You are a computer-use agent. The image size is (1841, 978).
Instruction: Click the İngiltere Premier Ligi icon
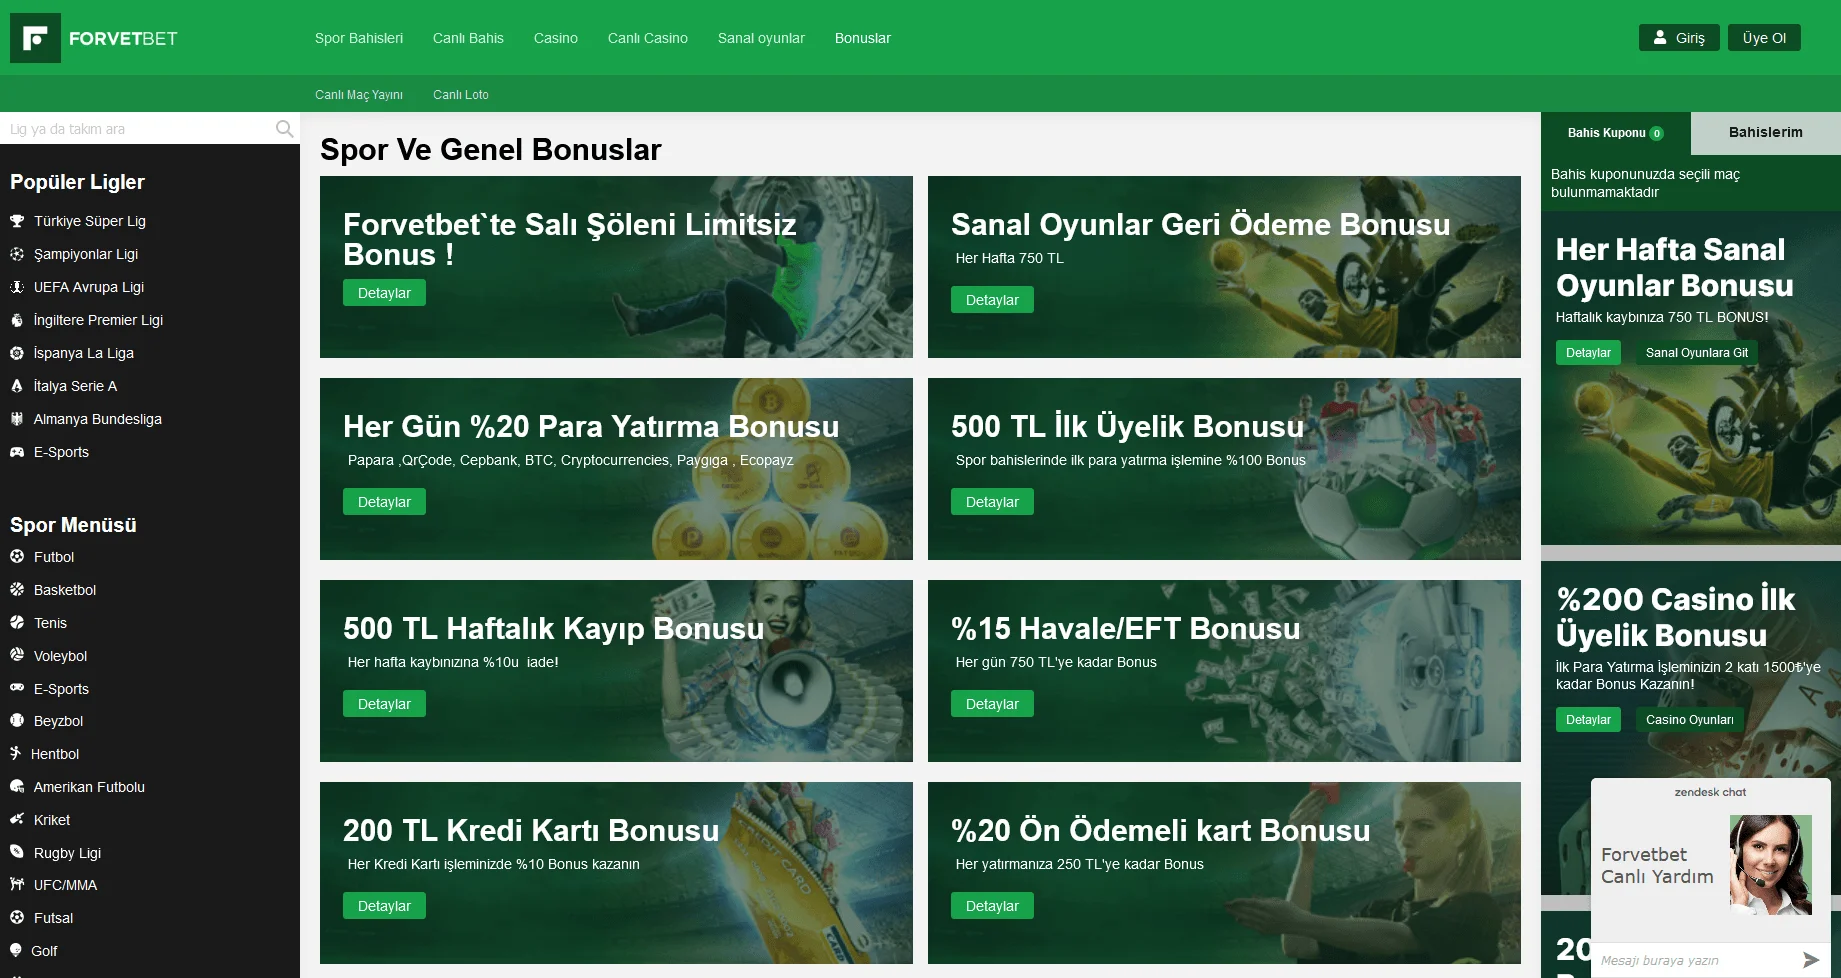(17, 320)
